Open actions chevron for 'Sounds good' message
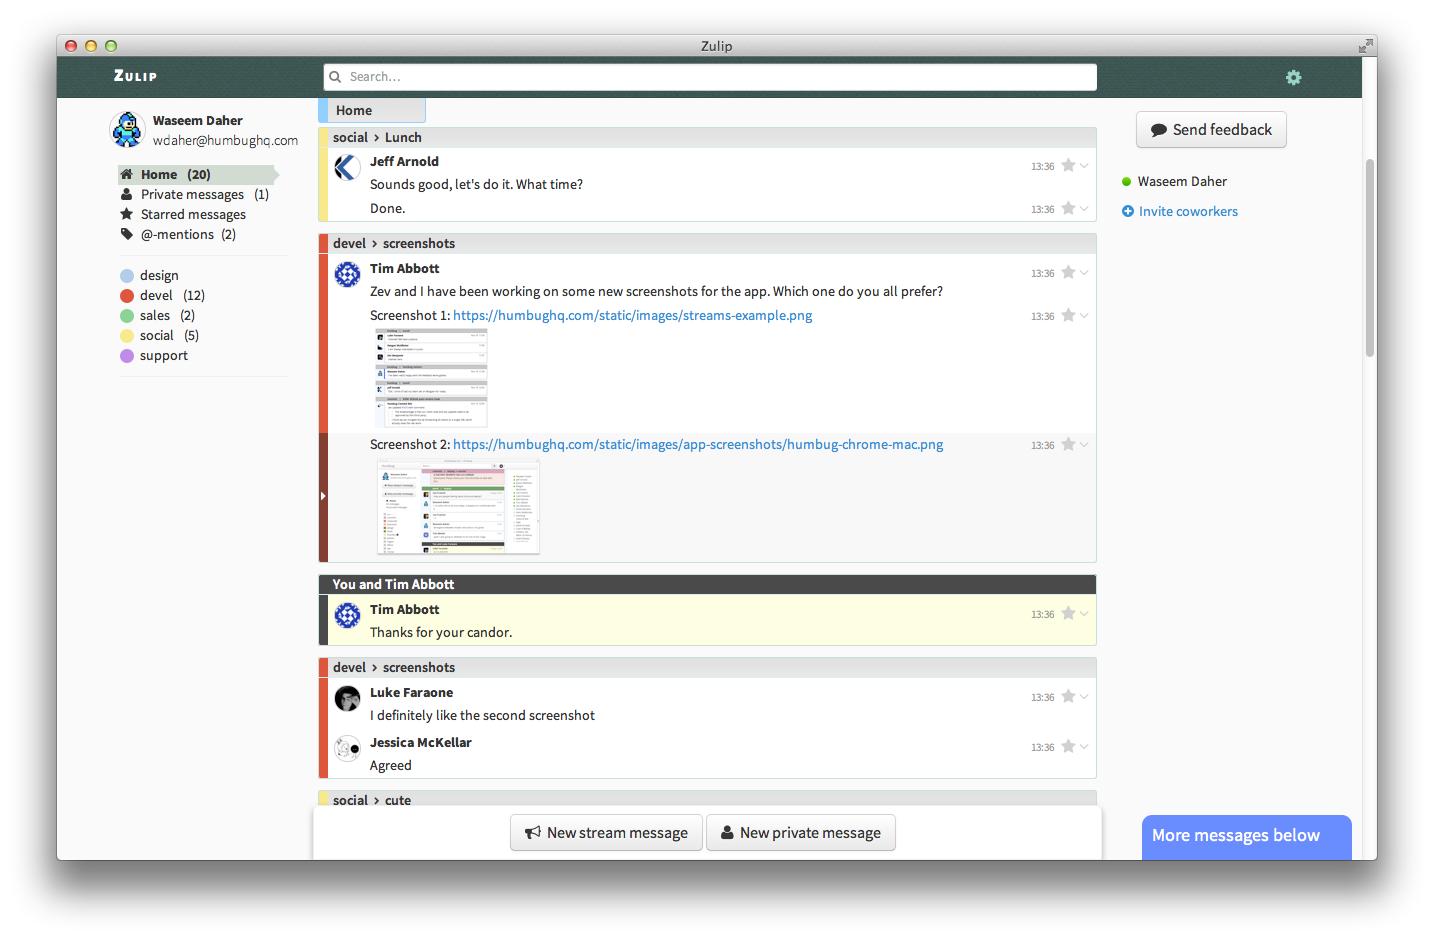This screenshot has height=939, width=1434. (x=1084, y=166)
